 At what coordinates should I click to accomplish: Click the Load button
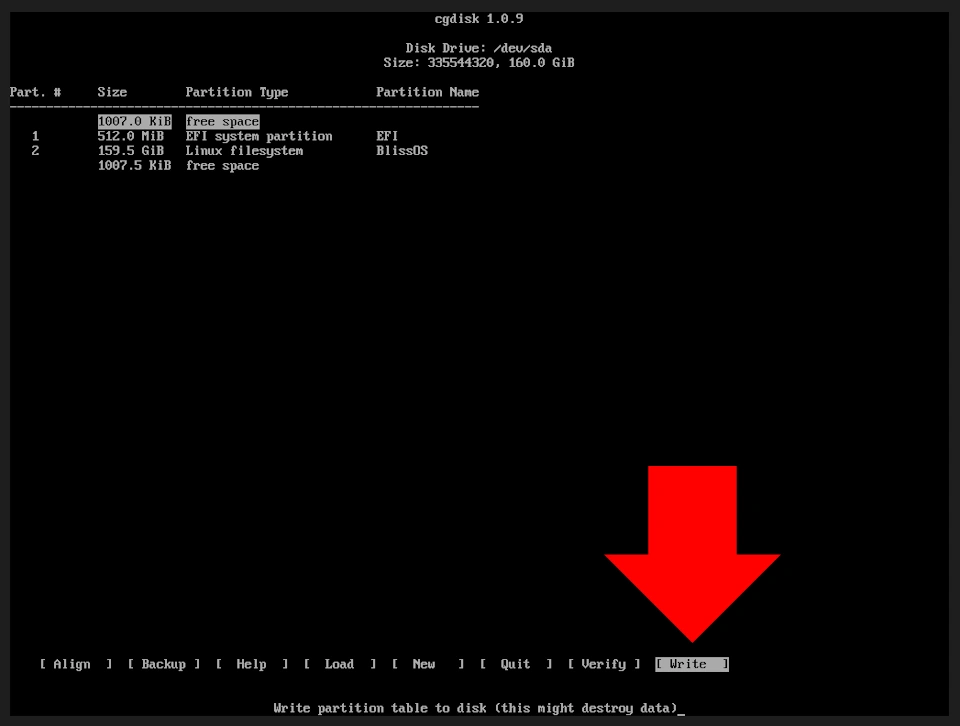tap(339, 663)
